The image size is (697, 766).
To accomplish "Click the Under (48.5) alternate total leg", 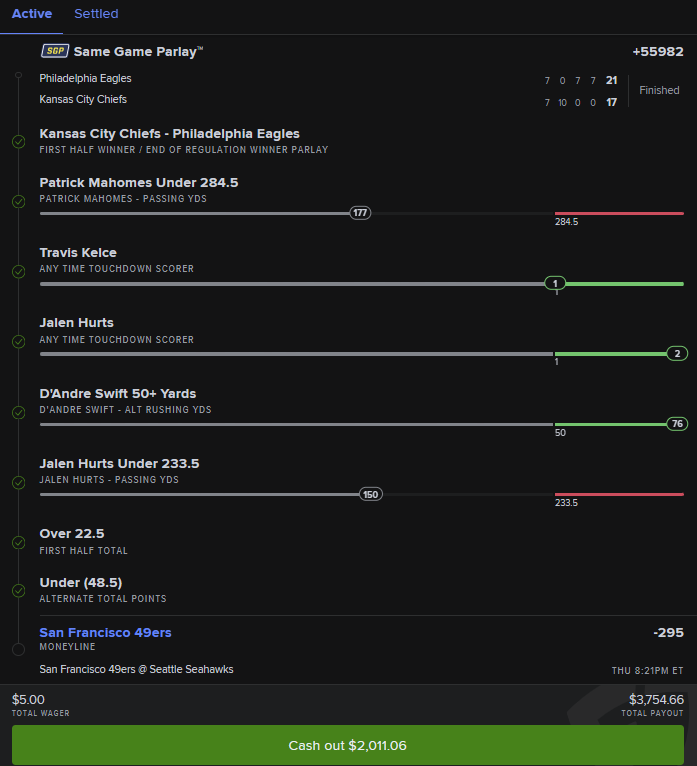I will (81, 583).
